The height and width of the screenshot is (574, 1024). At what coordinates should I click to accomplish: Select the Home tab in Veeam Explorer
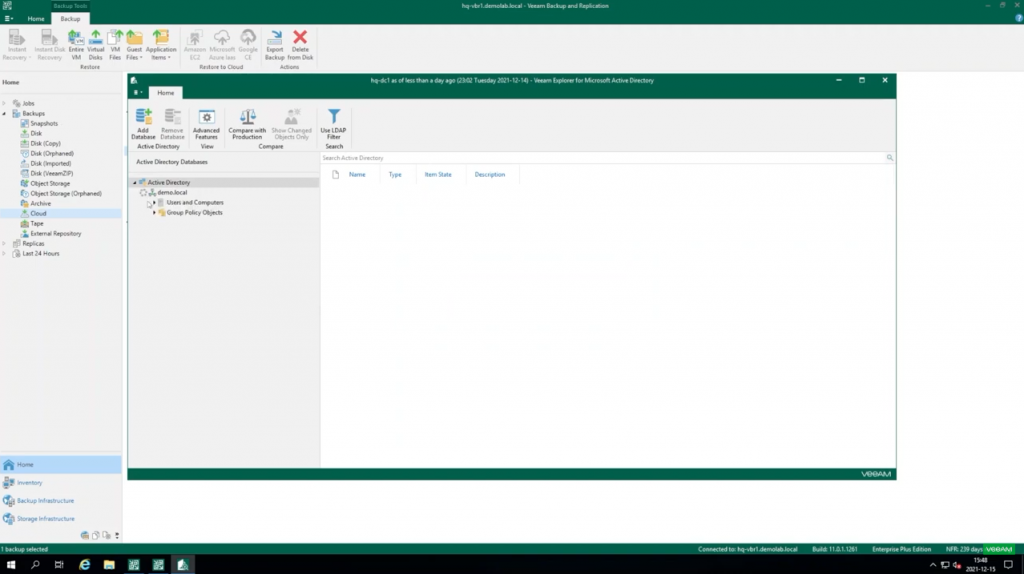click(165, 93)
